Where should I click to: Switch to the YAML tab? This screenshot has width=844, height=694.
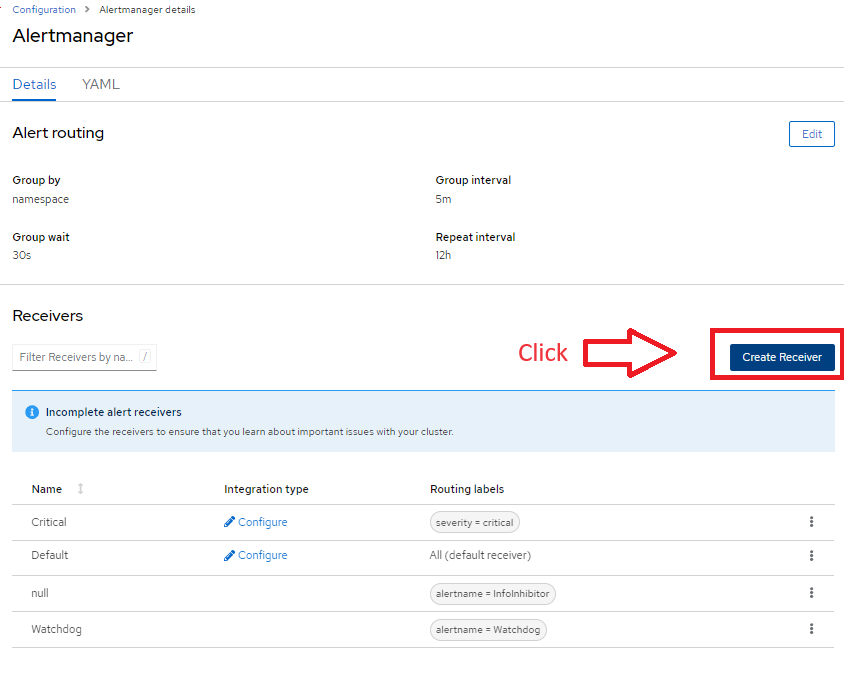coord(100,85)
